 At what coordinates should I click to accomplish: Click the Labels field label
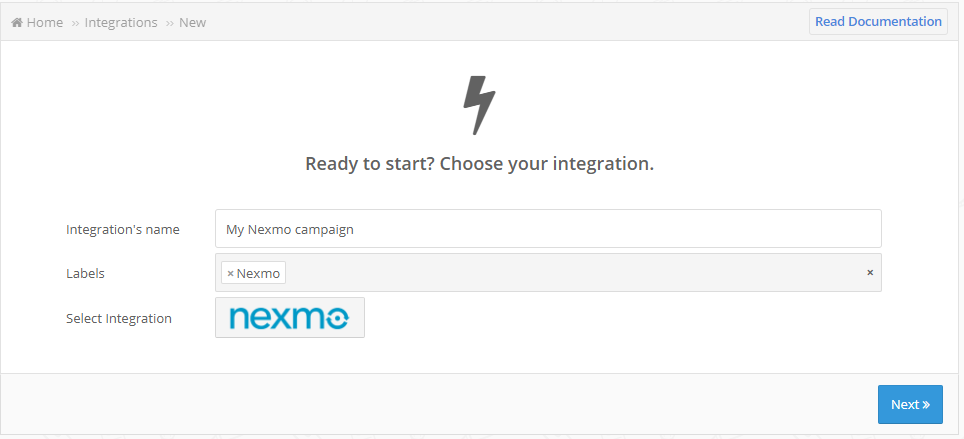(85, 274)
